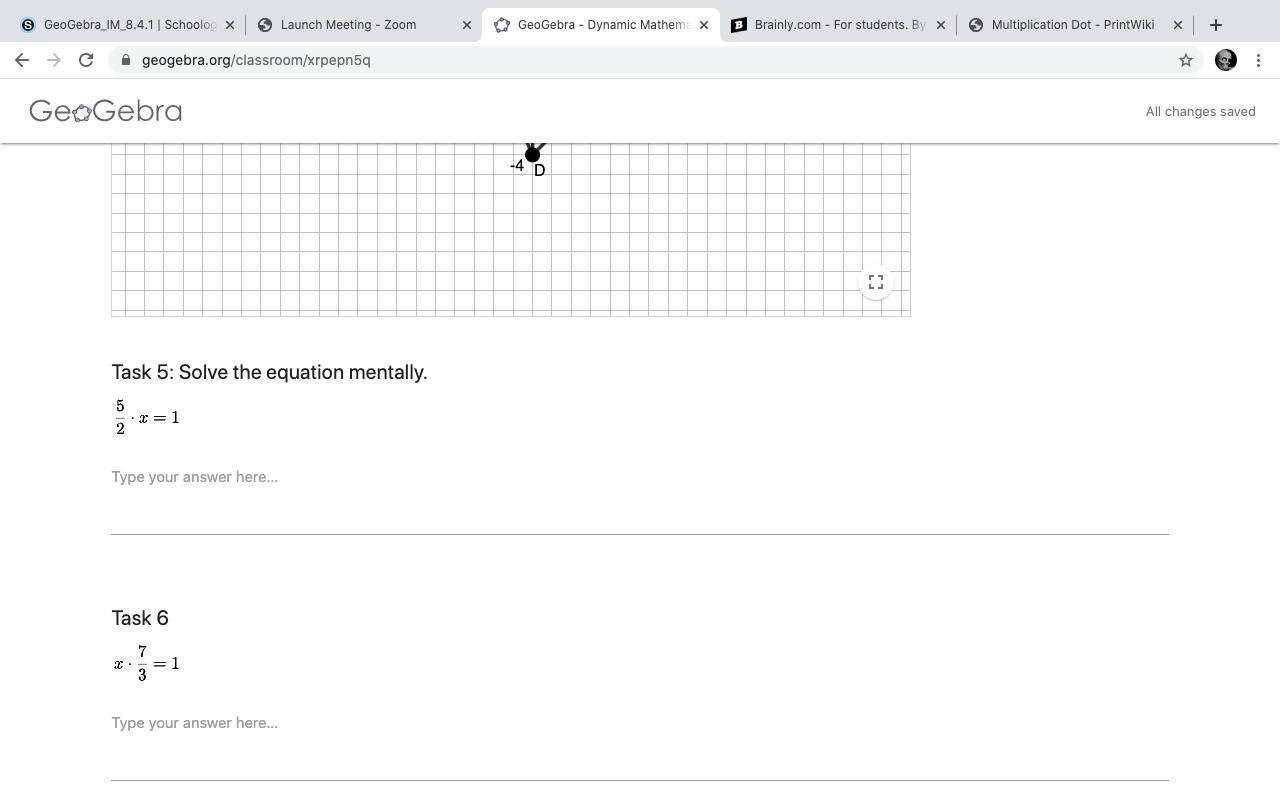Screen dimensions: 1280x800
Task: Click the fullscreen icon on the graph
Action: click(875, 282)
